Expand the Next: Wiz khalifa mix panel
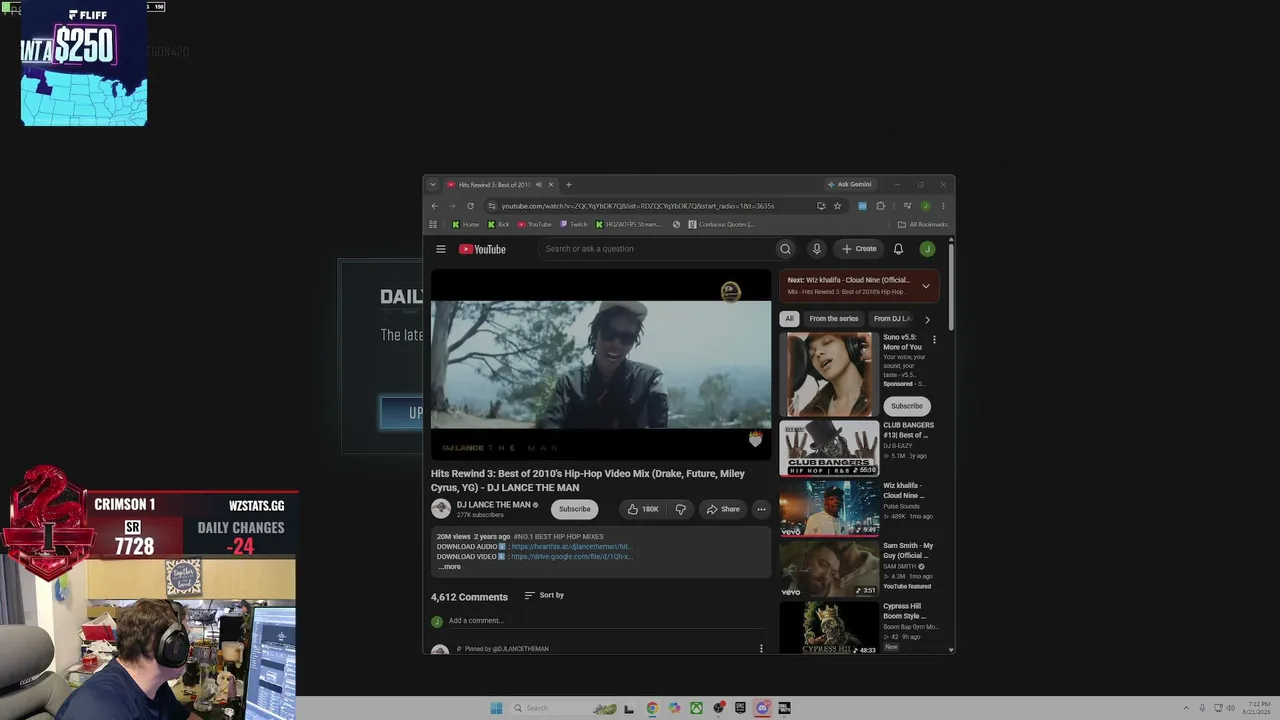The image size is (1280, 720). (925, 286)
